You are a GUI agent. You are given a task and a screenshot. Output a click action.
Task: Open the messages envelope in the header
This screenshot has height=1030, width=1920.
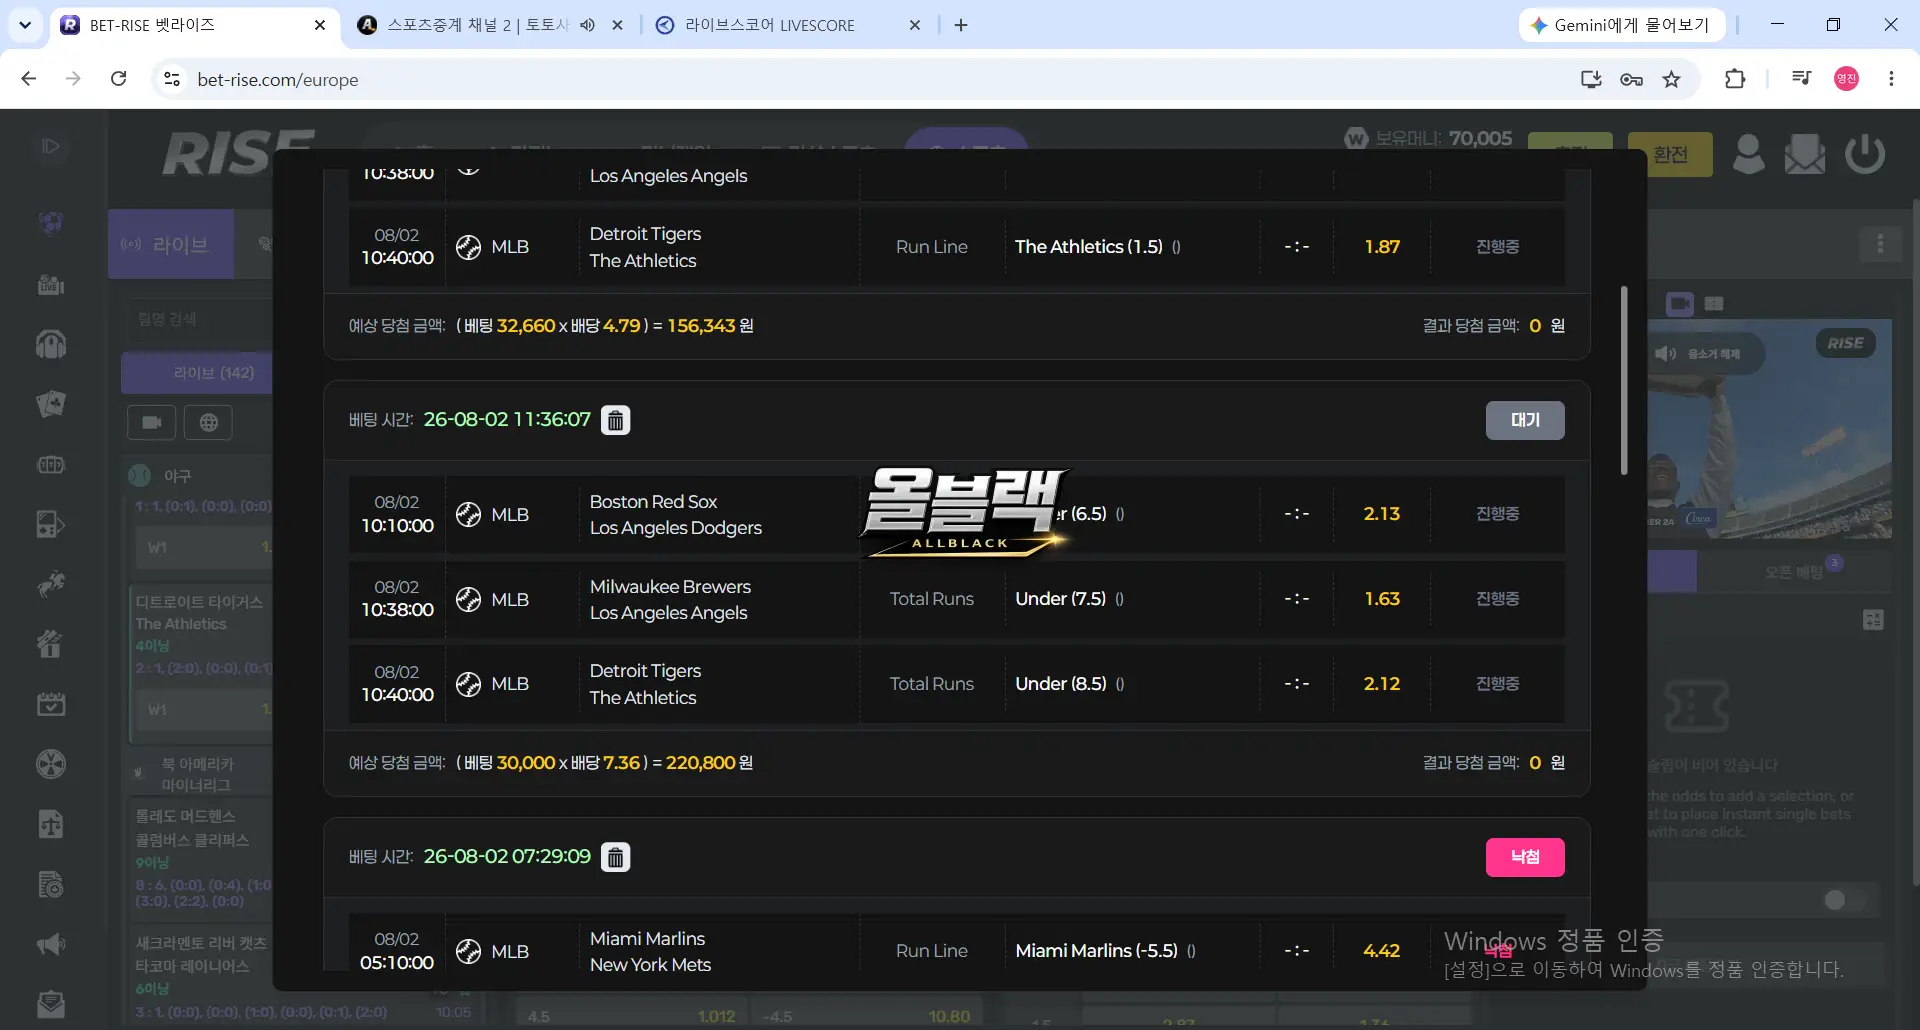(1805, 154)
